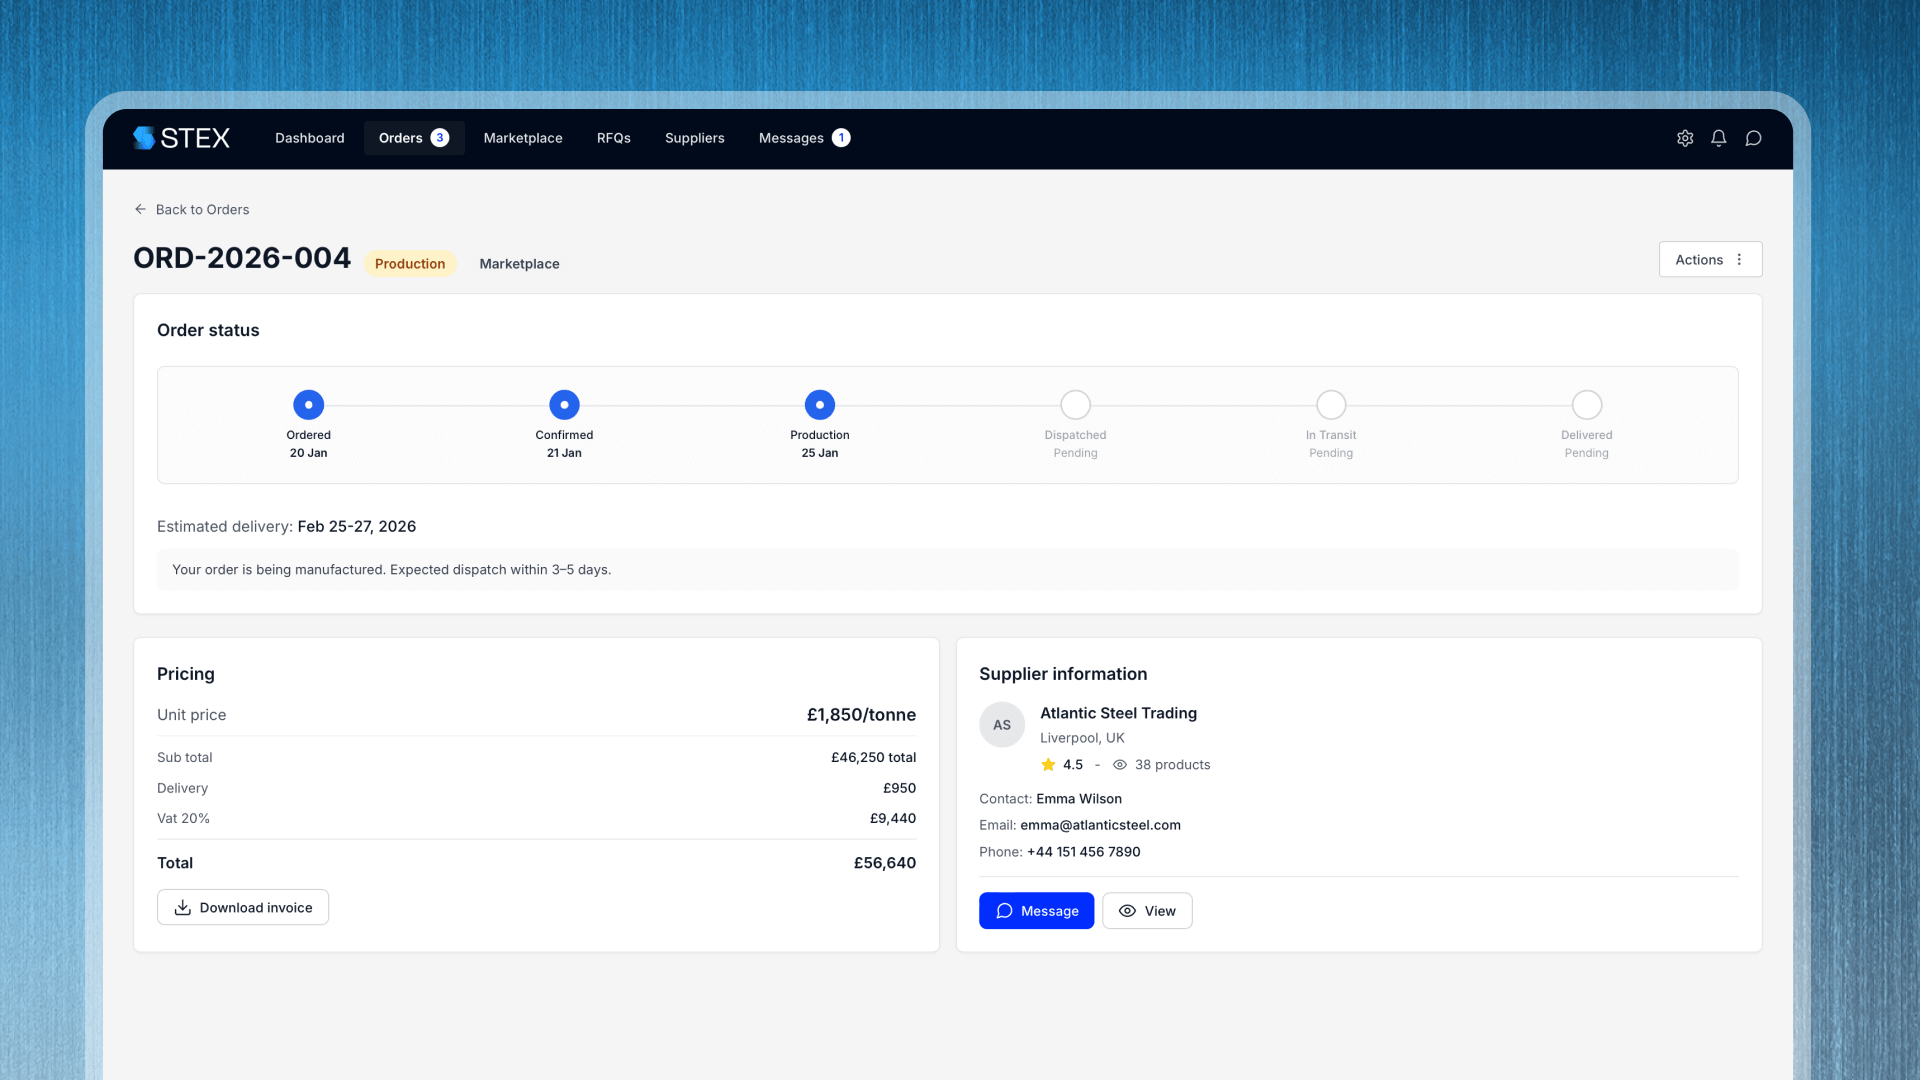Open the settings gear icon
The height and width of the screenshot is (1080, 1920).
click(1685, 138)
